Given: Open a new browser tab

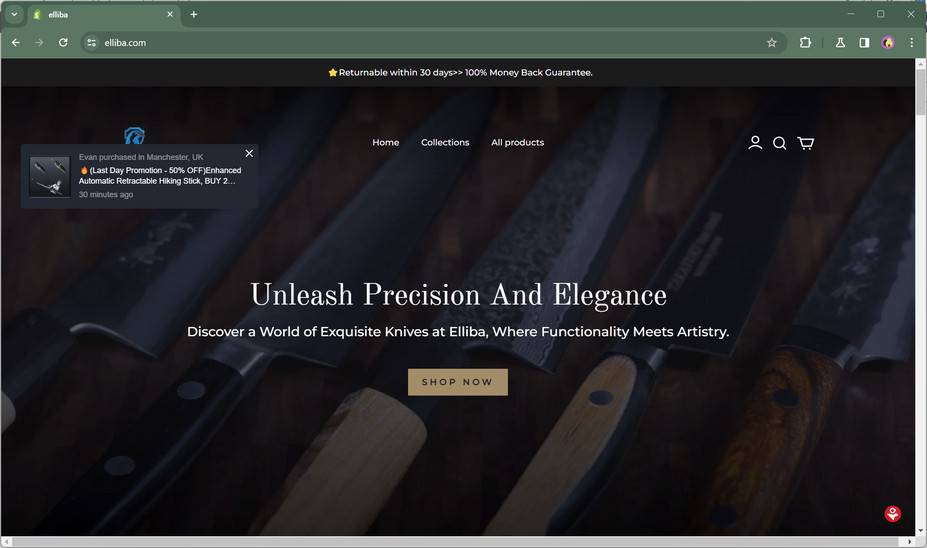Looking at the screenshot, I should 194,14.
